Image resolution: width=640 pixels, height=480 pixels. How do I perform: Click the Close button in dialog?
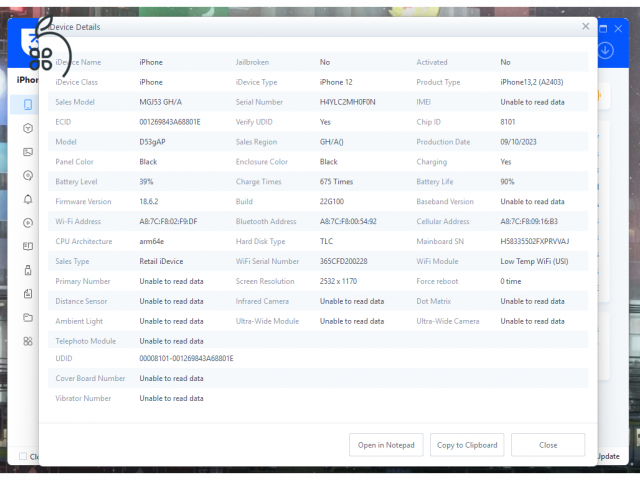[x=548, y=445]
